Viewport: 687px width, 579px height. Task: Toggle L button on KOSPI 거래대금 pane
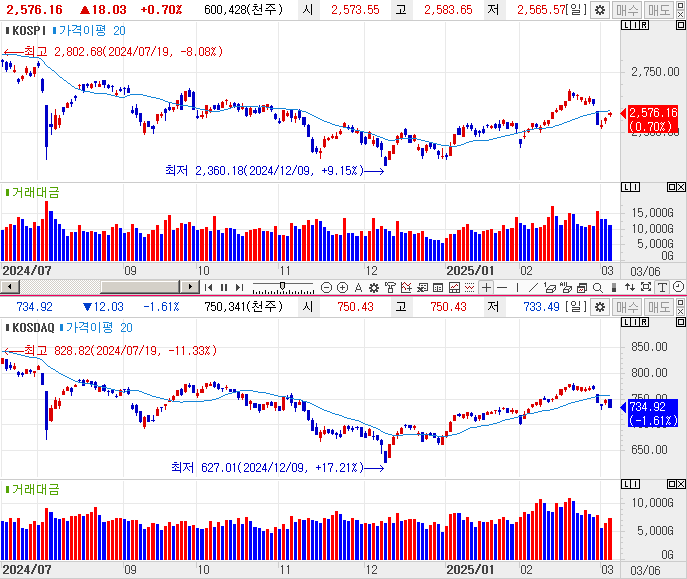[x=626, y=187]
